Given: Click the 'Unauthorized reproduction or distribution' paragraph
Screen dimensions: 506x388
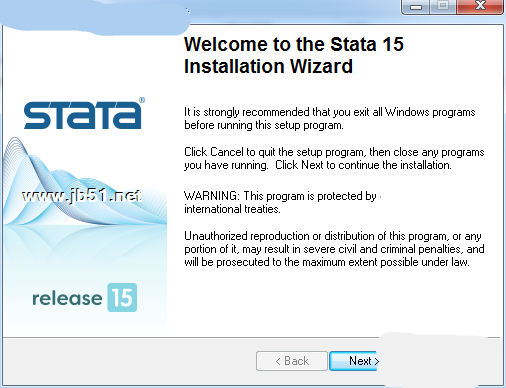Looking at the screenshot, I should [x=334, y=249].
